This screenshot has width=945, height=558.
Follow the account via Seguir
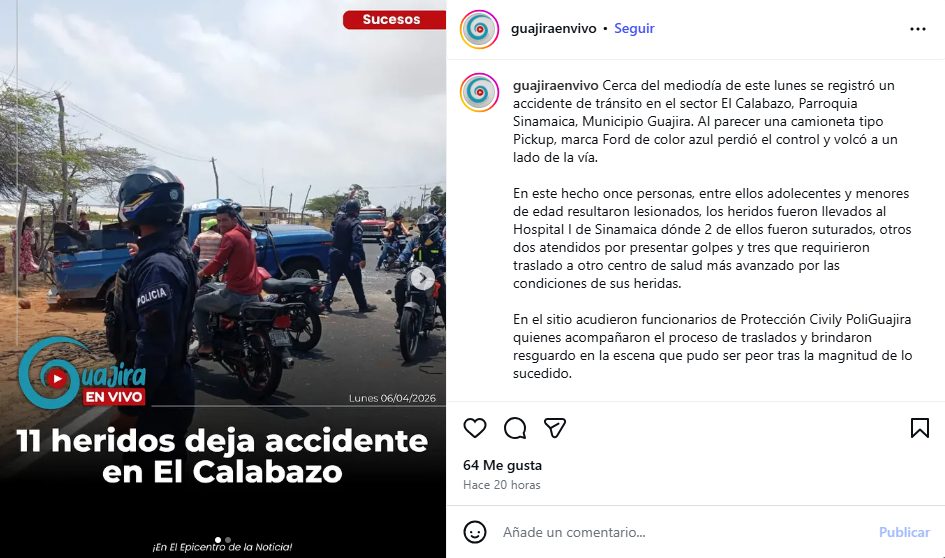(x=634, y=28)
